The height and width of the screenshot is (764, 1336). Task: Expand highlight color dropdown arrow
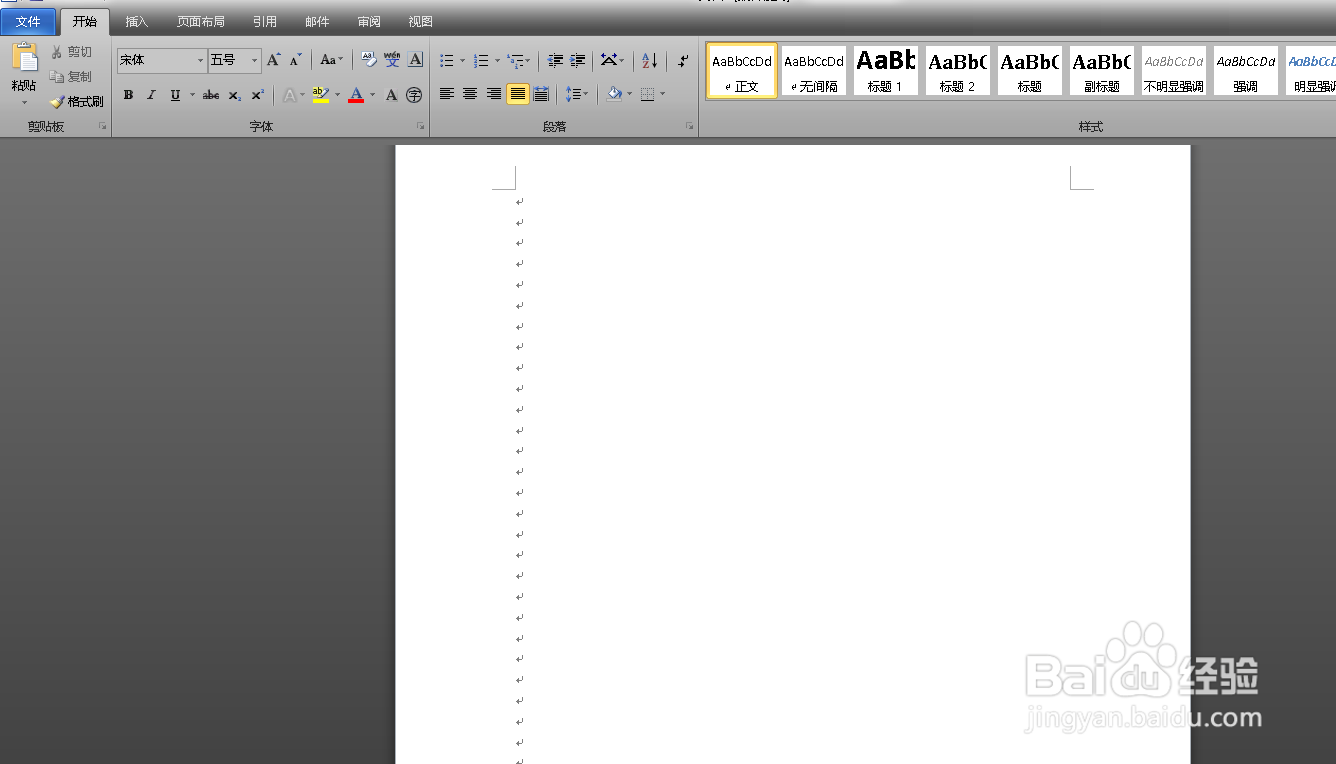coord(337,95)
